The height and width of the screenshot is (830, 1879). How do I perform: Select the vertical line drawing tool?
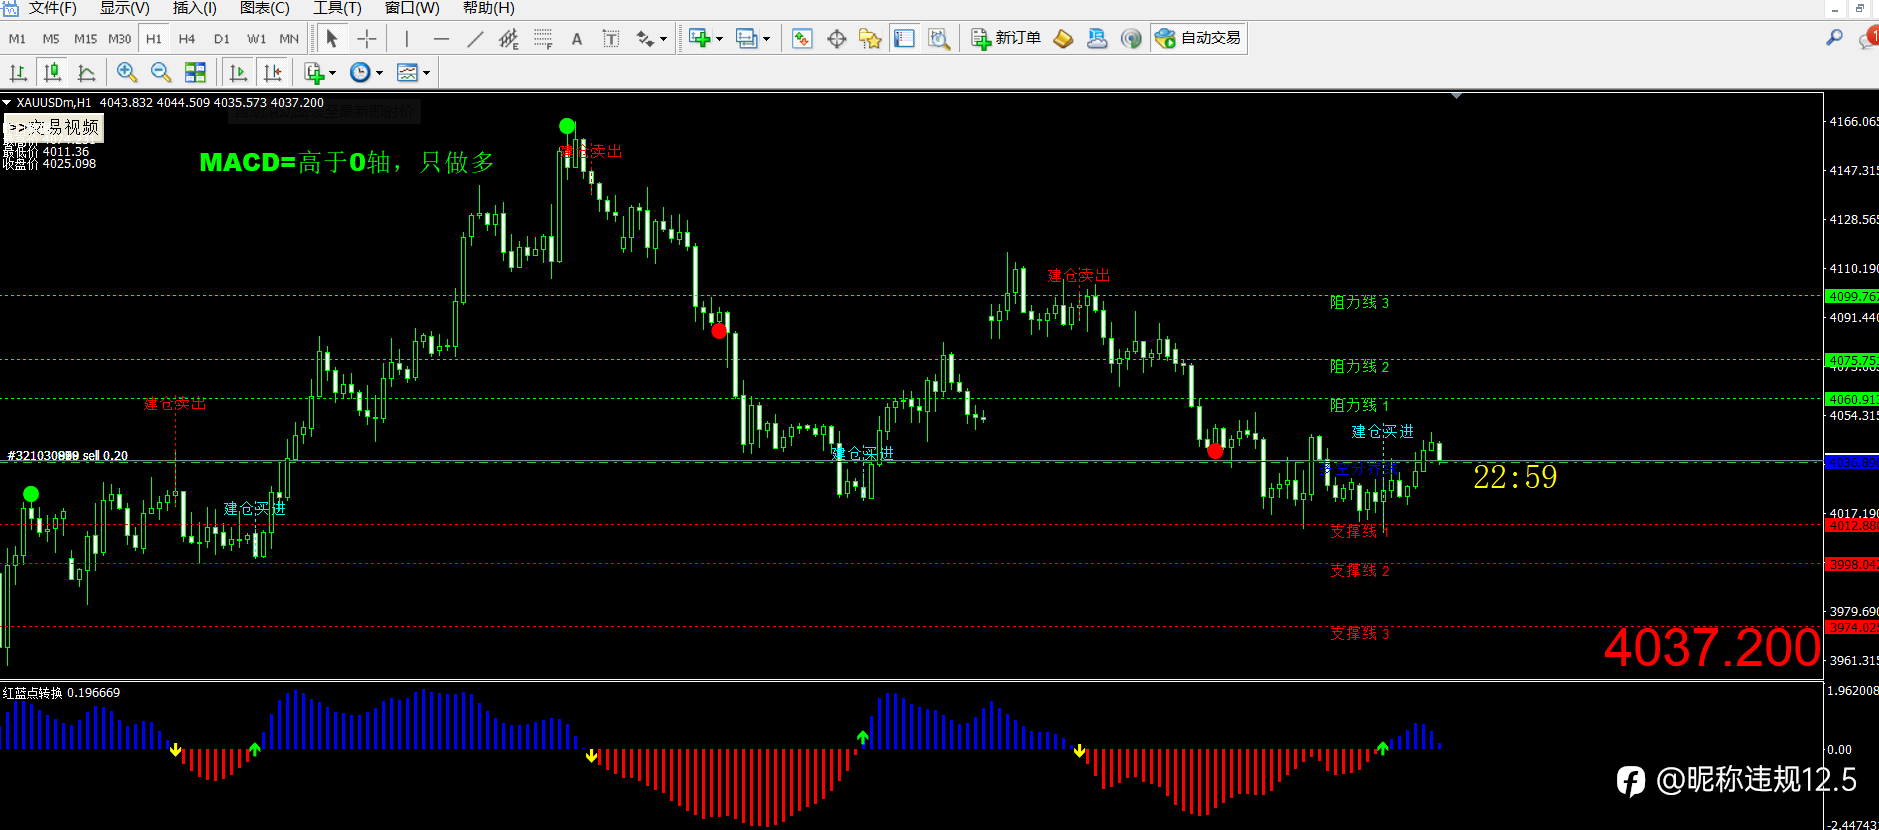pos(406,39)
